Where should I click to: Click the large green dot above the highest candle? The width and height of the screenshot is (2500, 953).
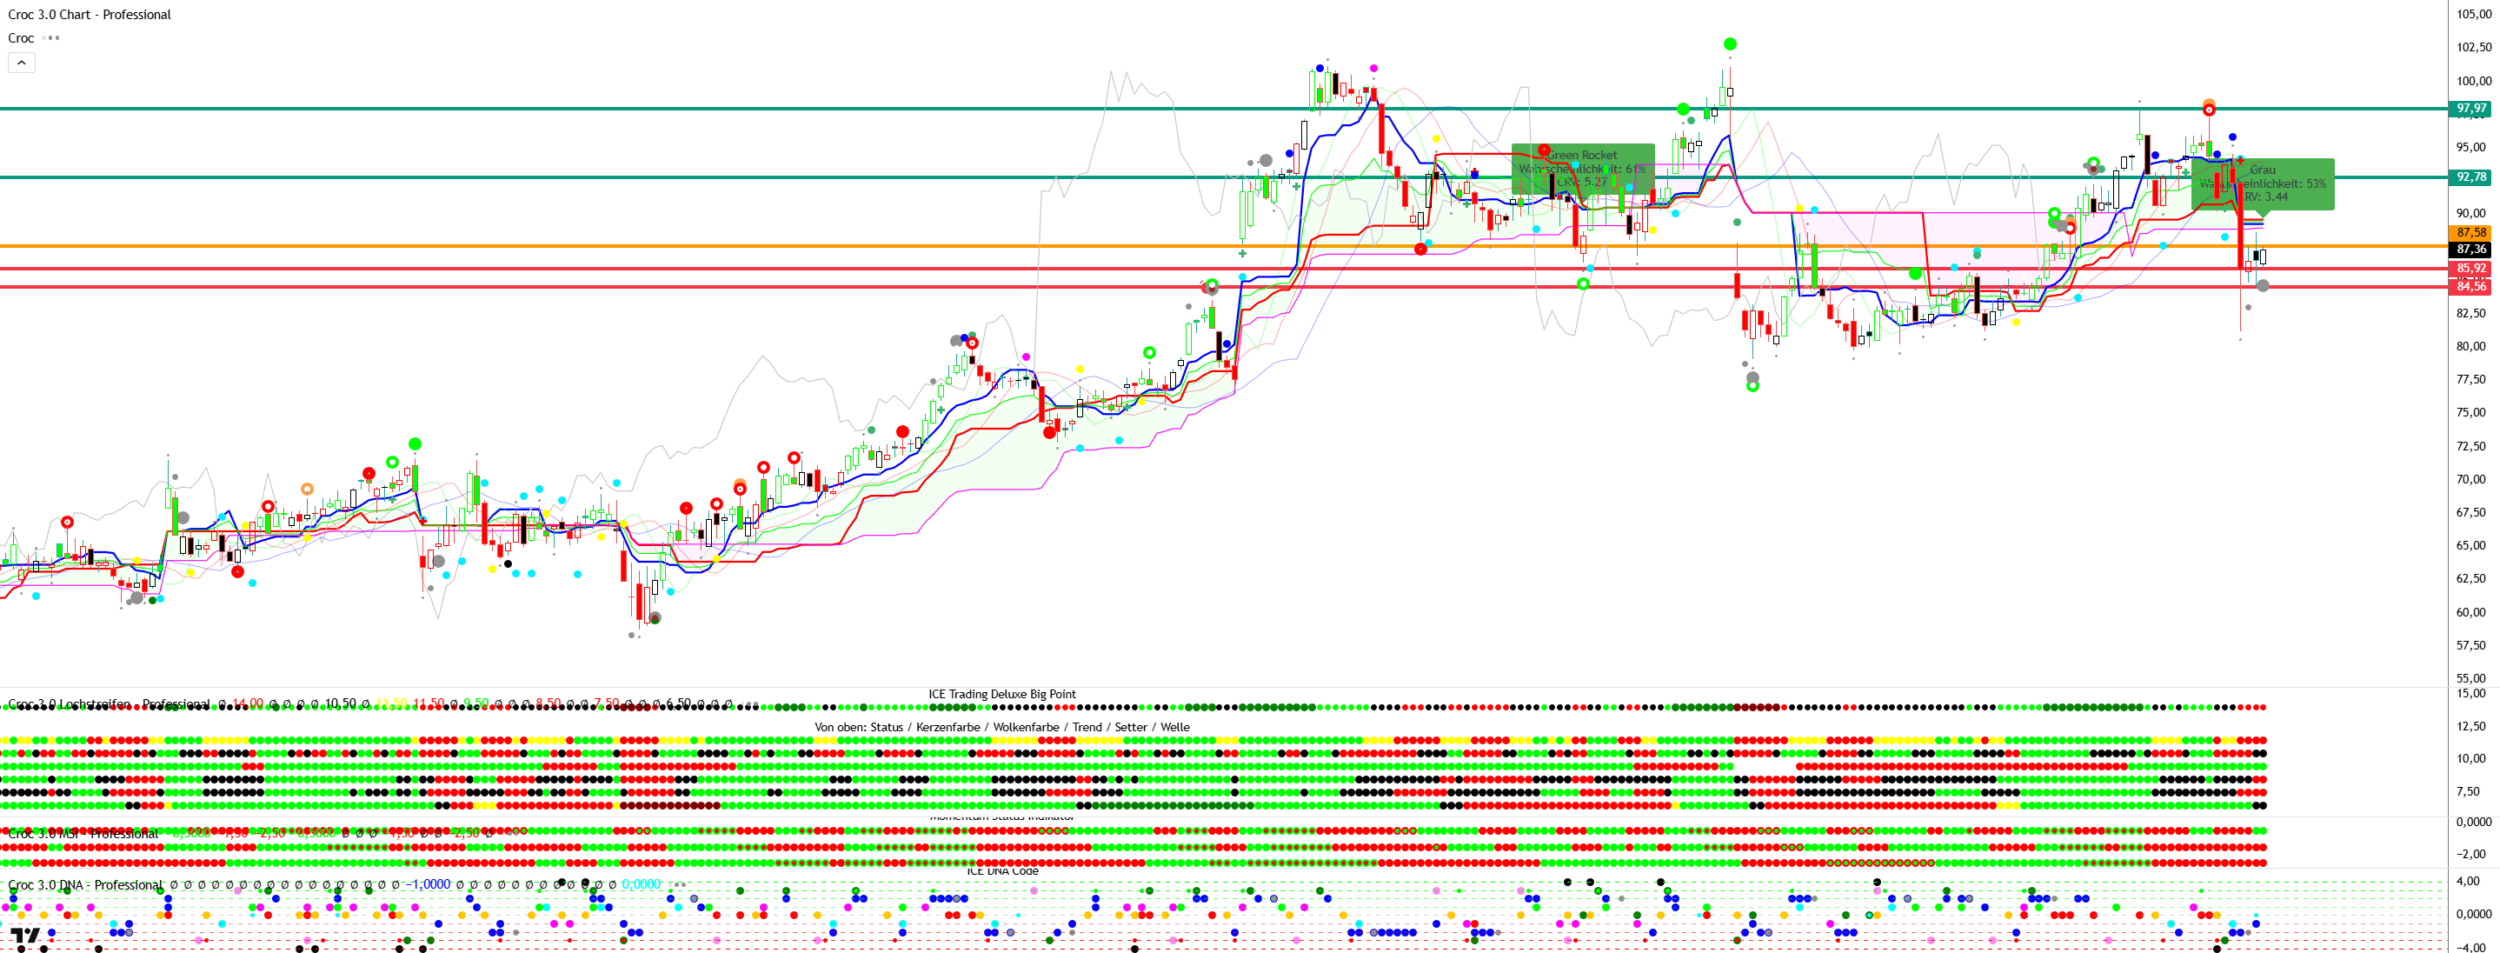(x=1730, y=44)
